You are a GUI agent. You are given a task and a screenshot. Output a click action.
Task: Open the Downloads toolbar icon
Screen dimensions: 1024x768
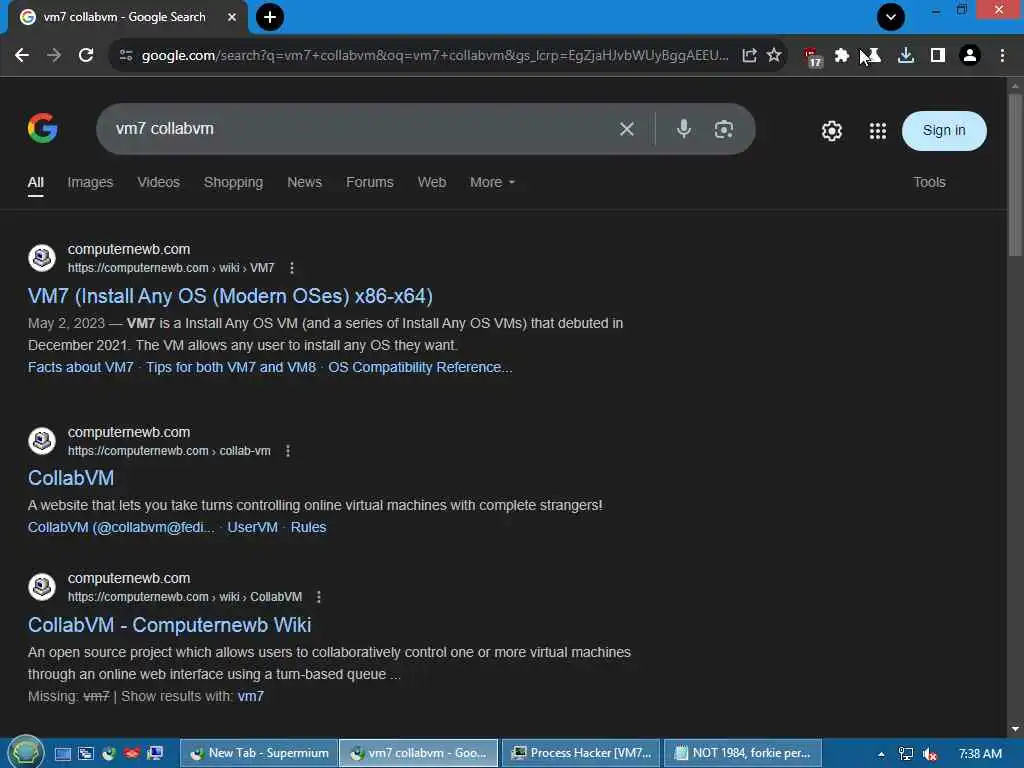point(906,56)
